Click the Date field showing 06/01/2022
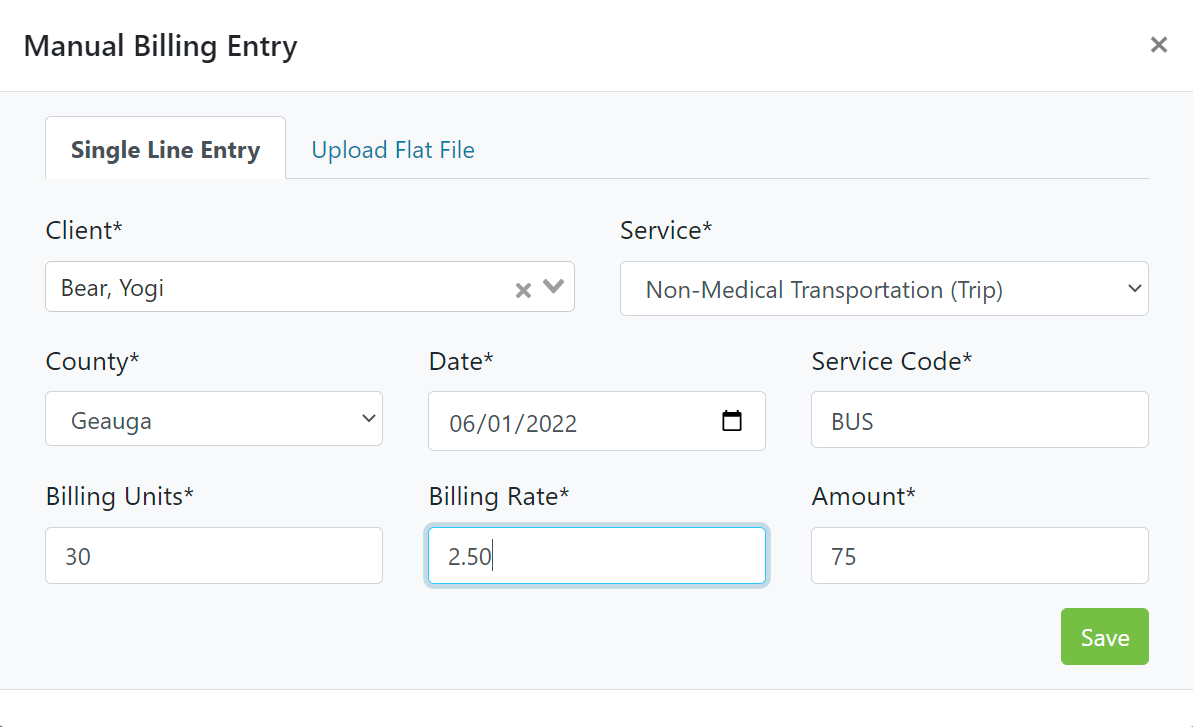The image size is (1193, 727). pos(560,421)
